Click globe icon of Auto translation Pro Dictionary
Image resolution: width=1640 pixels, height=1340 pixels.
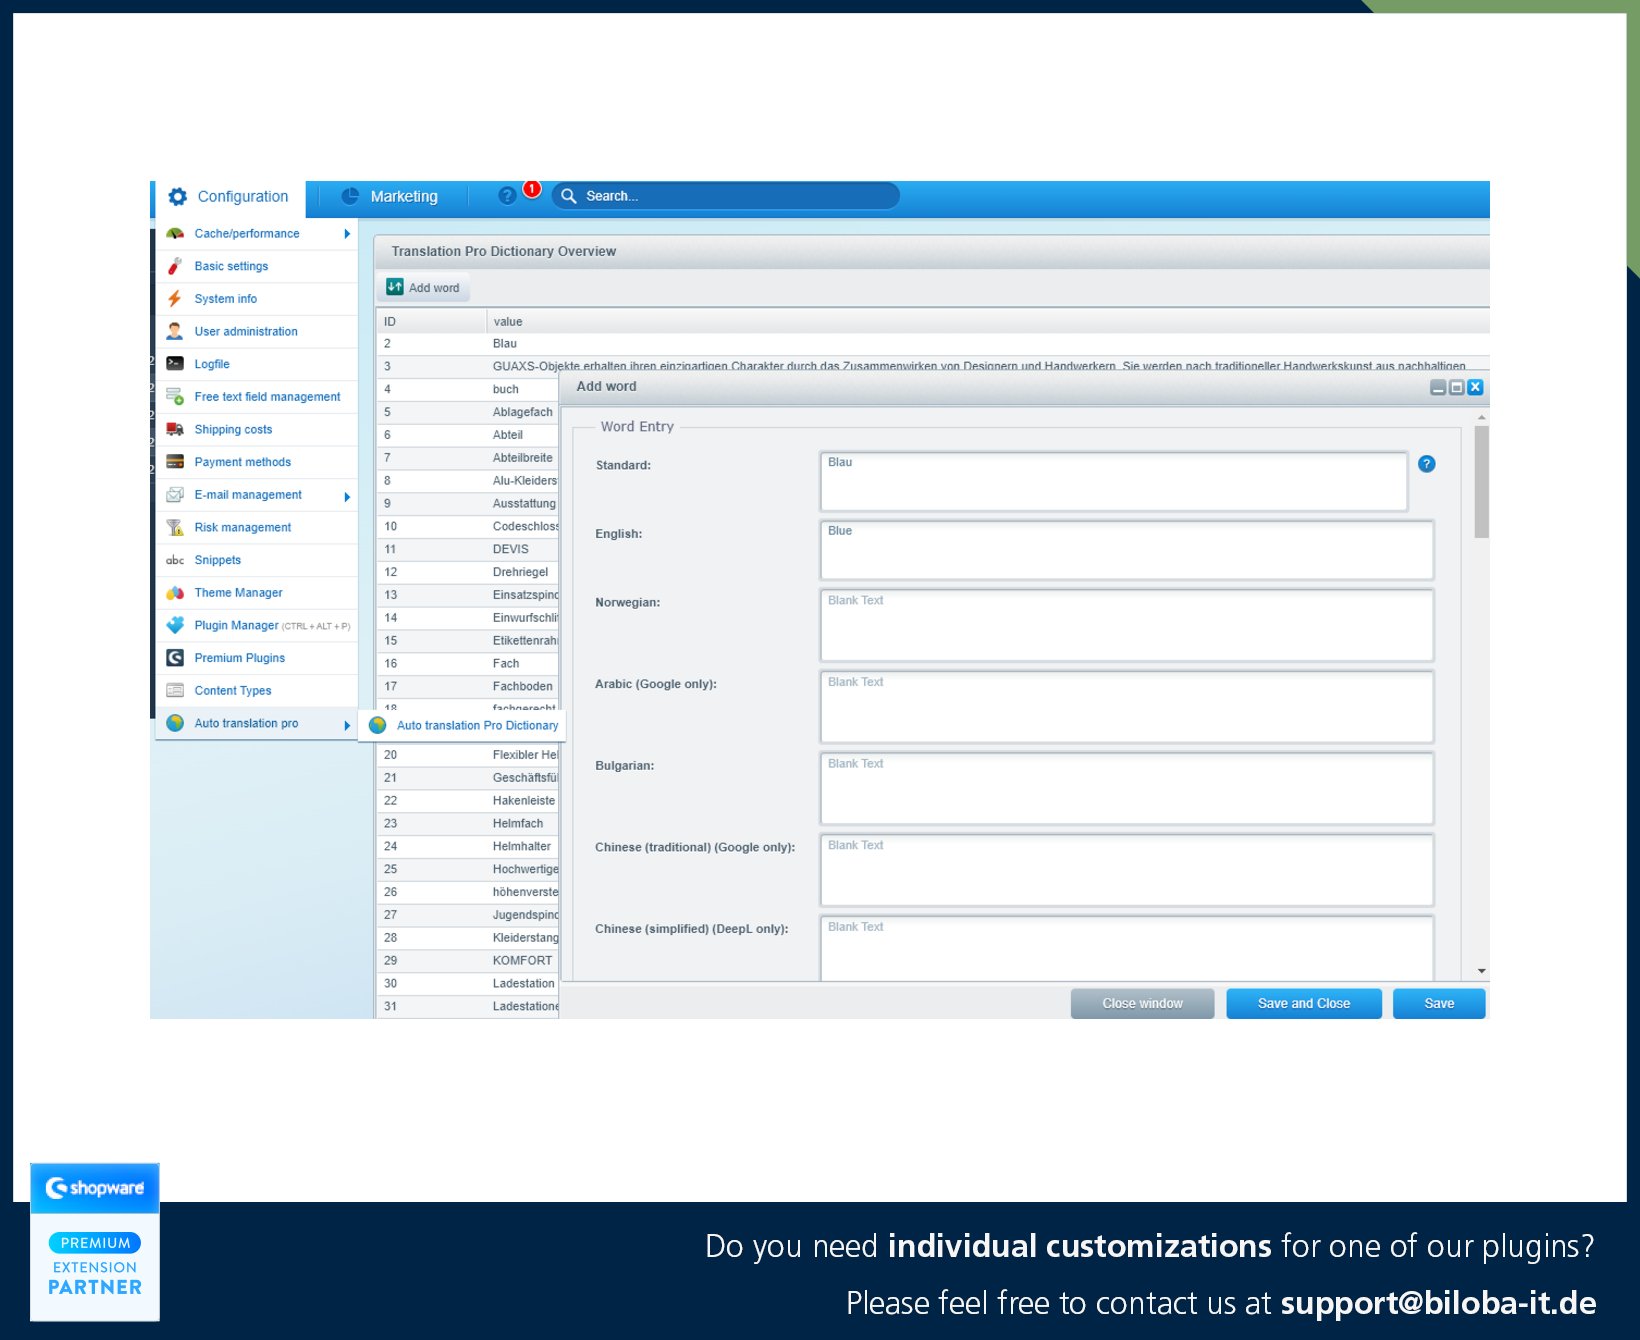tap(378, 725)
